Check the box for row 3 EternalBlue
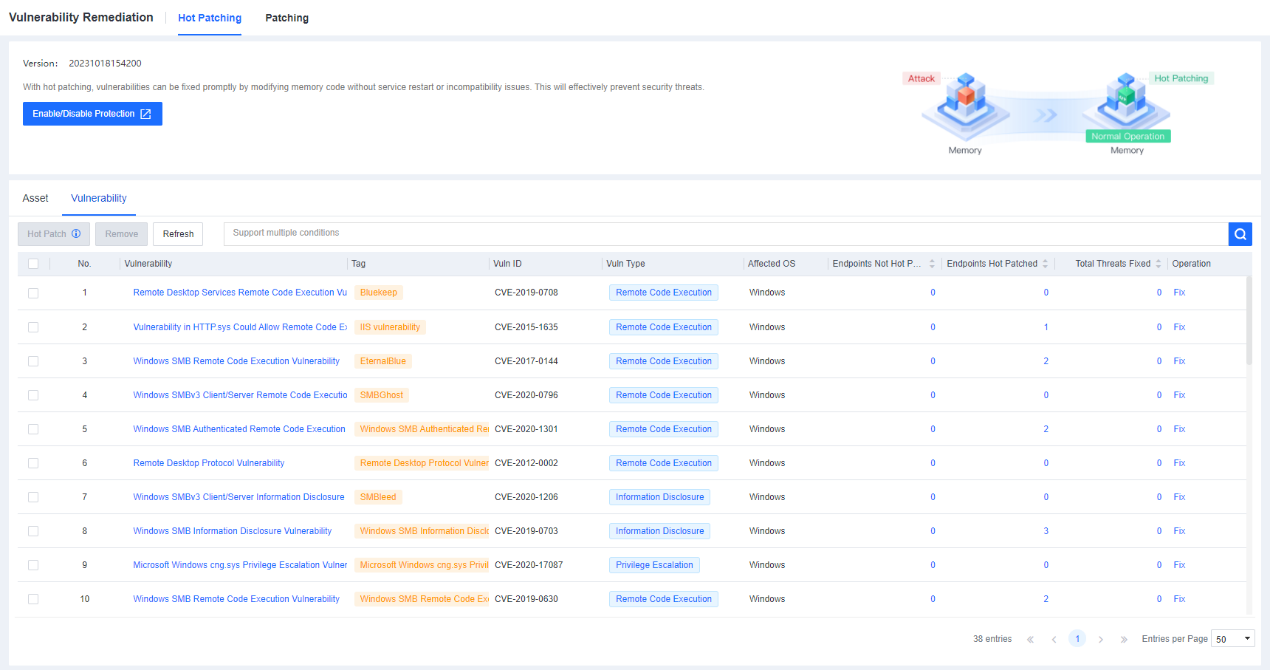The width and height of the screenshot is (1270, 670). point(33,361)
